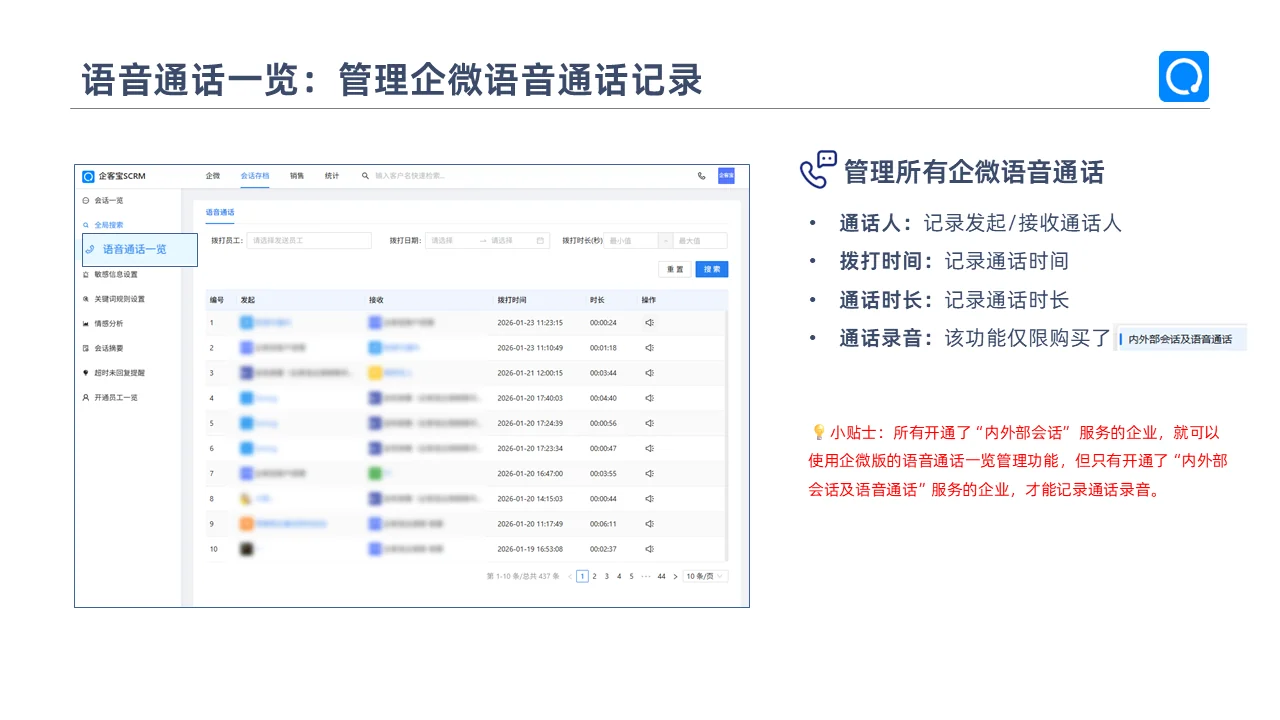Click the previous page arrow
This screenshot has height=720, width=1280.
[570, 576]
